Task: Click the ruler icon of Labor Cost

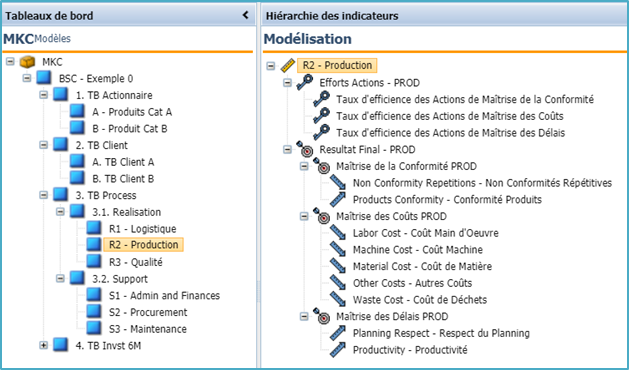Action: point(338,233)
